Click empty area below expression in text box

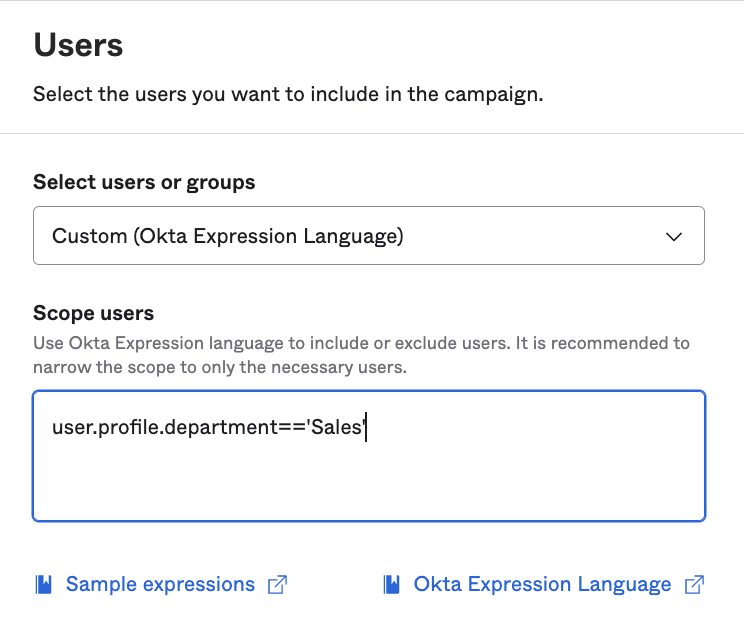(x=368, y=485)
